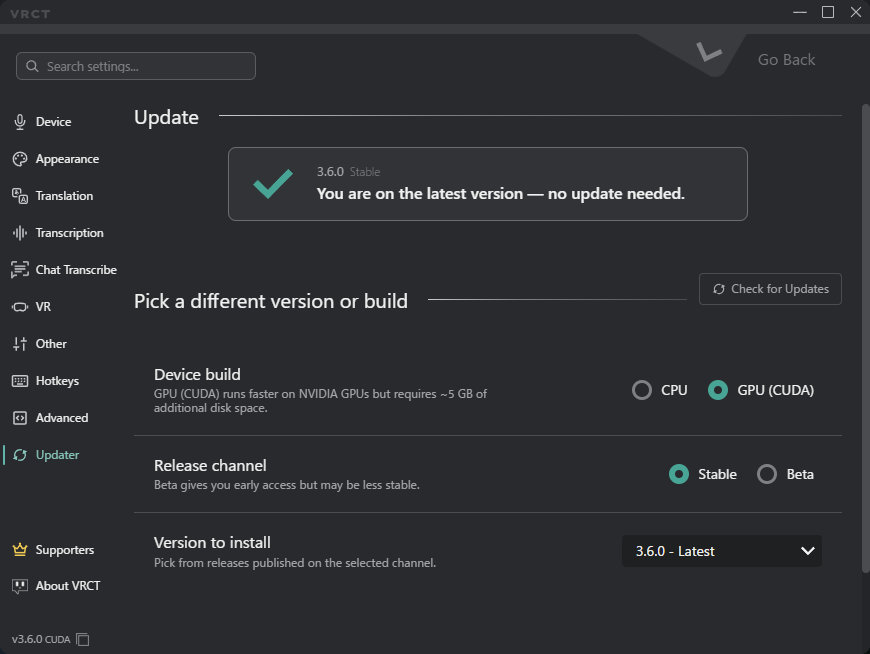Click the 'no update needed' status message
The image size is (870, 654).
(x=500, y=194)
